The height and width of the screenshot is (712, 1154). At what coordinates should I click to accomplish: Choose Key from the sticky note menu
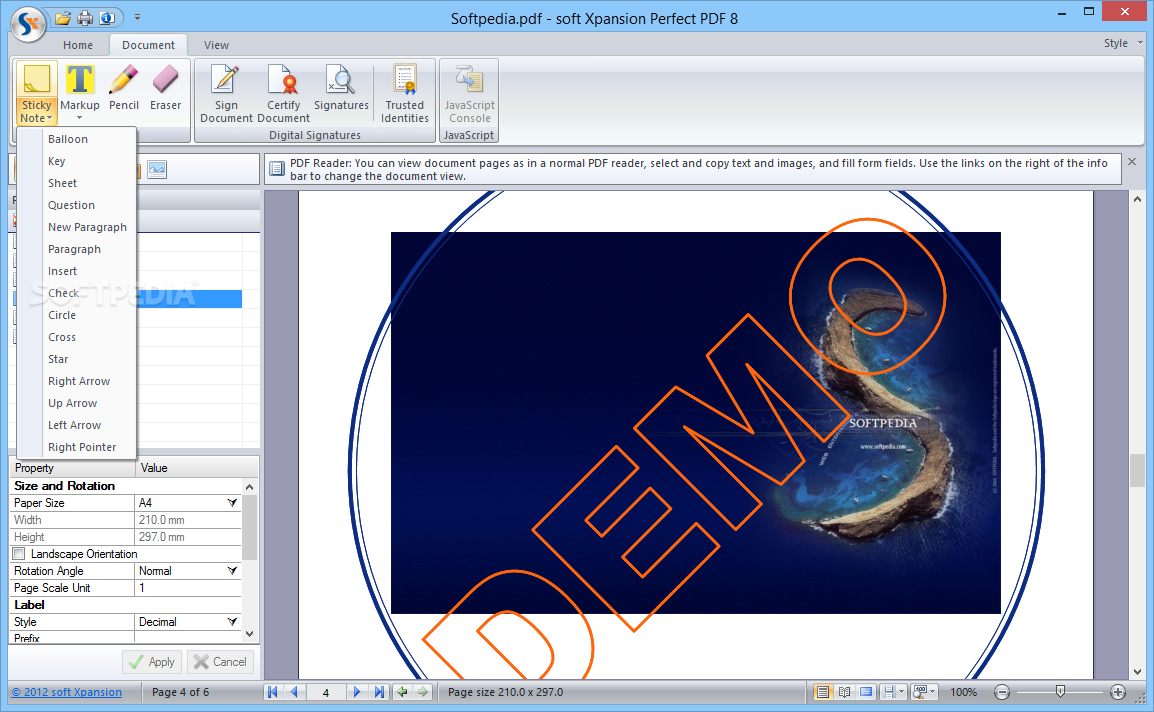[x=77, y=161]
